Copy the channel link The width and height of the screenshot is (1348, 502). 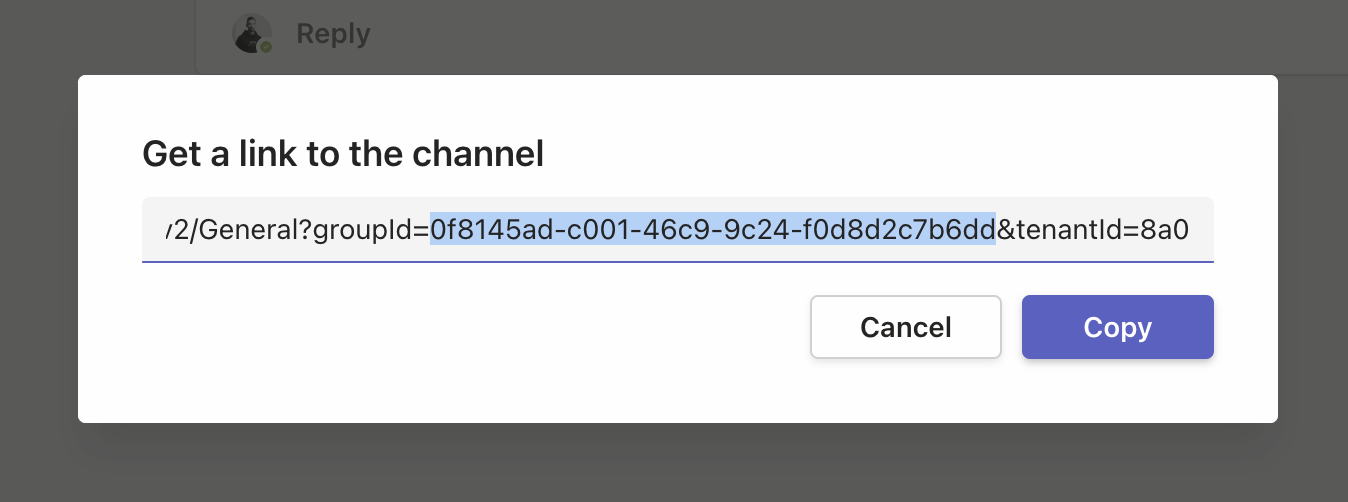pos(1117,327)
